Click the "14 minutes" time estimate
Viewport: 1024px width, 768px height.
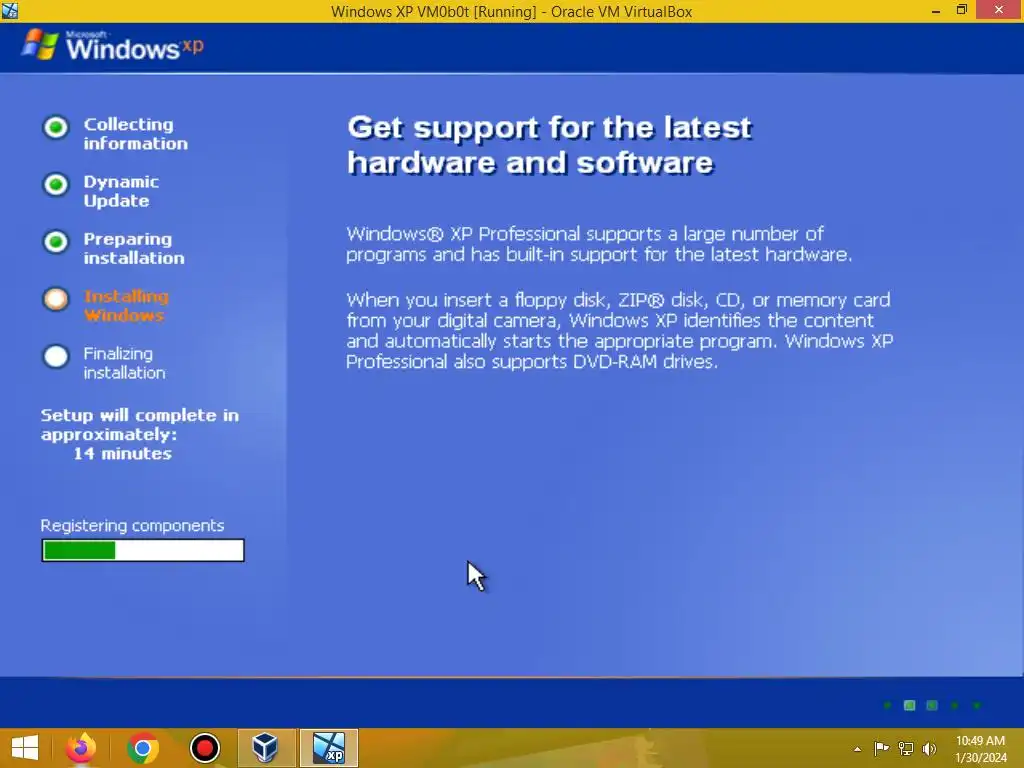(x=122, y=454)
